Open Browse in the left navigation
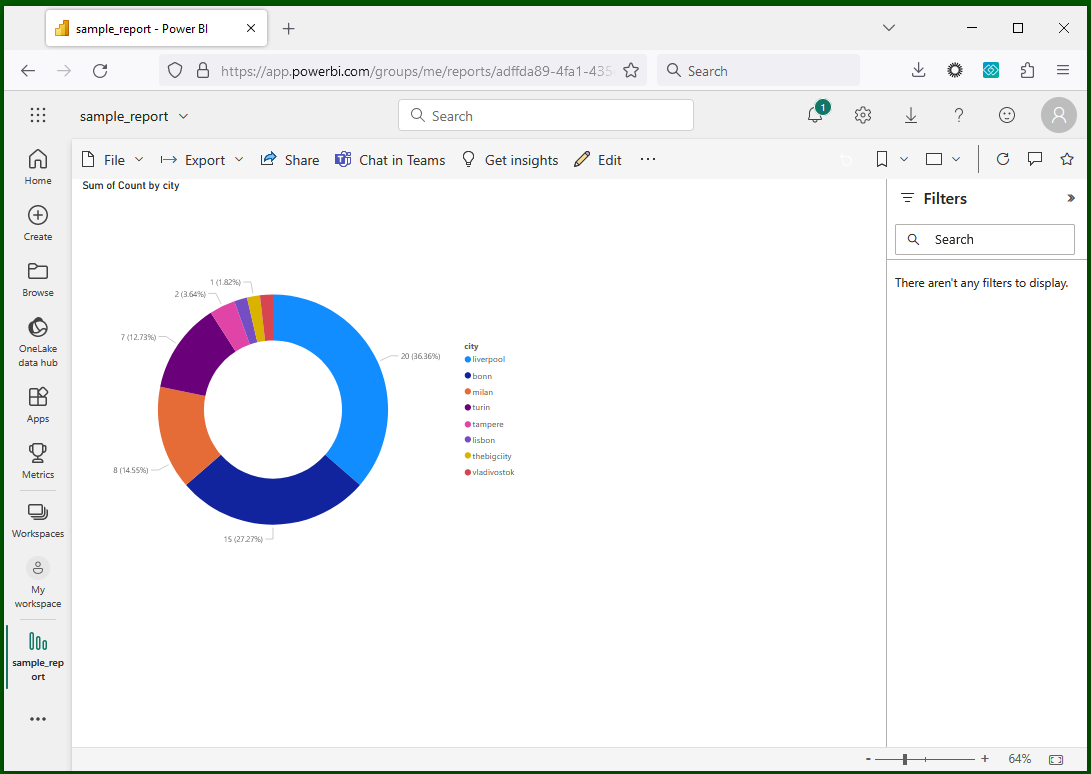 [x=38, y=279]
